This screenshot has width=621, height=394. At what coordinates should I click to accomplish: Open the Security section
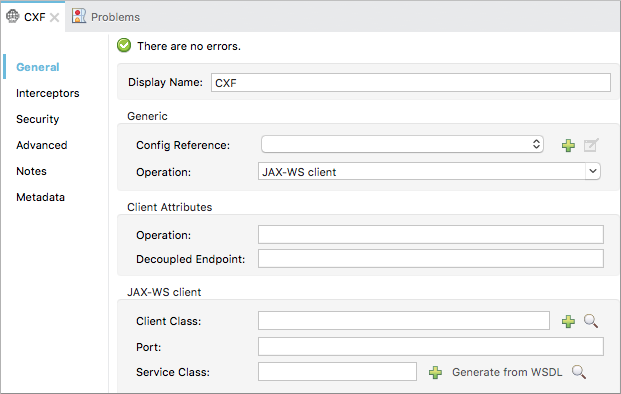click(38, 119)
